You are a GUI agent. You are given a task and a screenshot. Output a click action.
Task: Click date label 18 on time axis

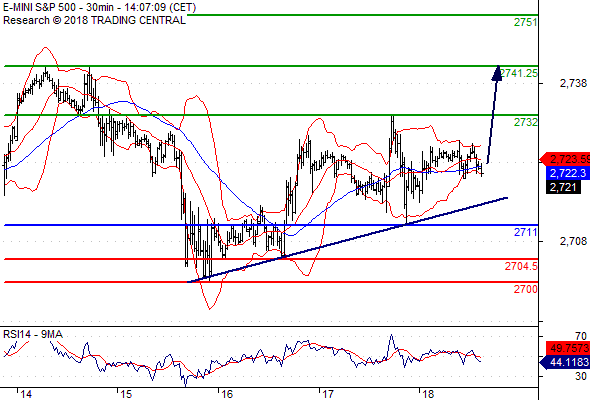[428, 394]
